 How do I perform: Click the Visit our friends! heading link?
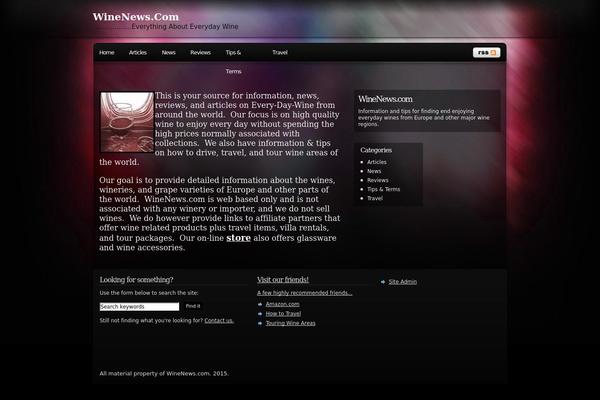(283, 280)
